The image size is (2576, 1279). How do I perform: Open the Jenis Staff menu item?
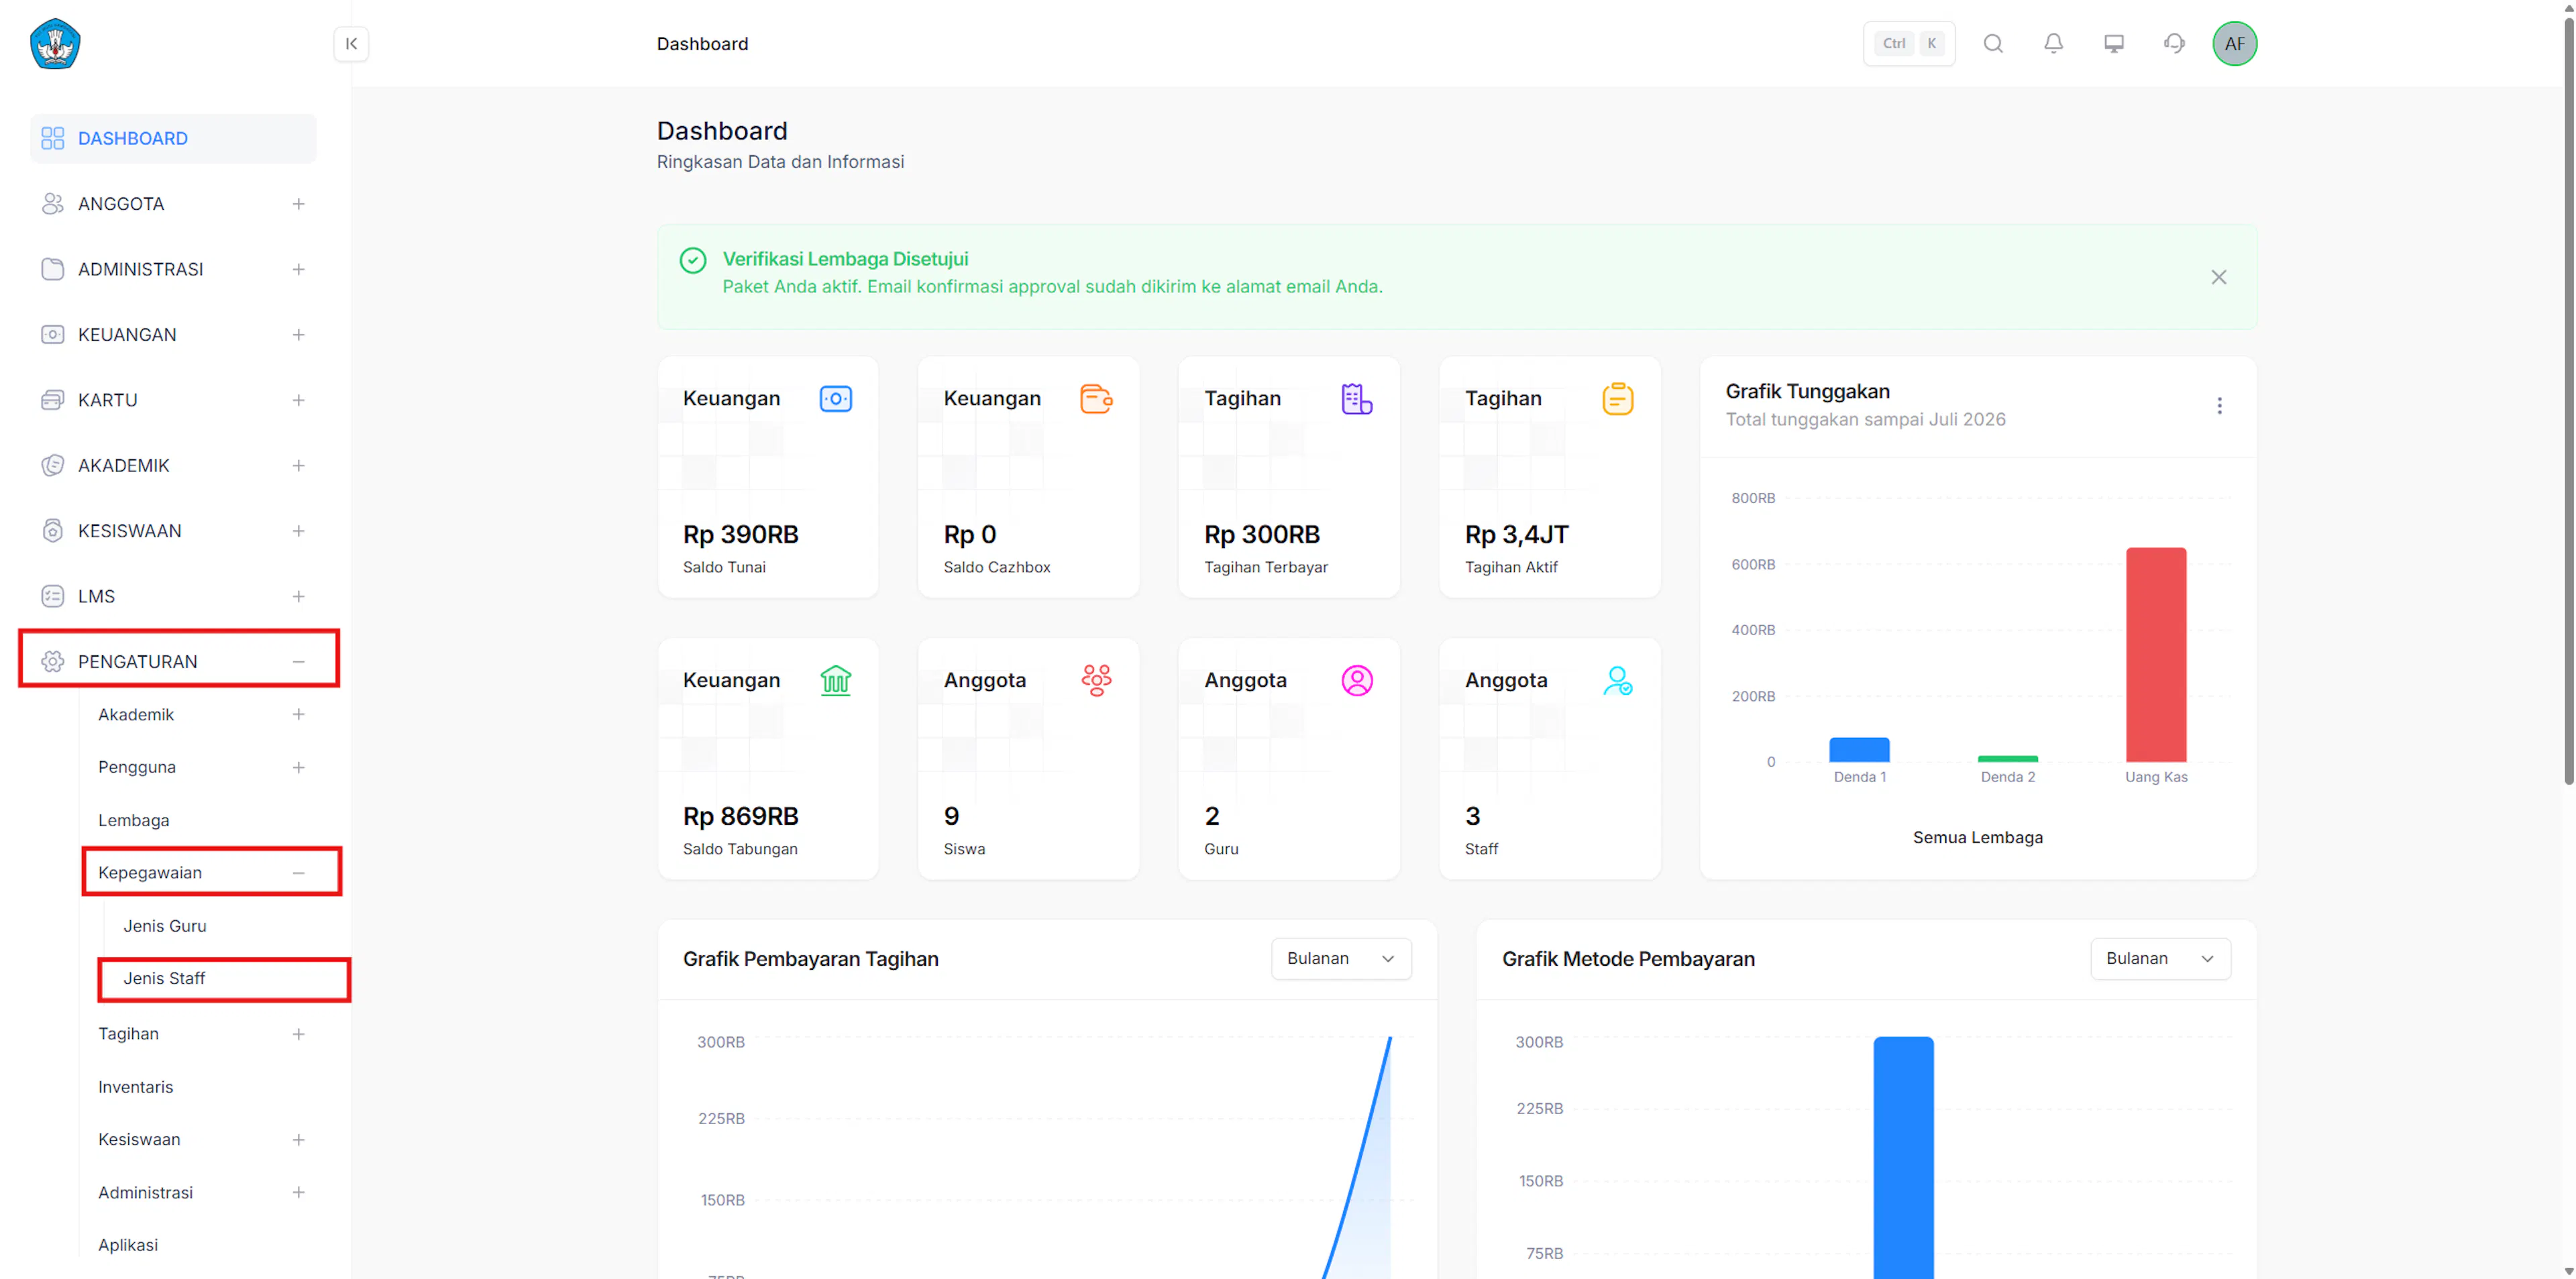click(x=164, y=979)
